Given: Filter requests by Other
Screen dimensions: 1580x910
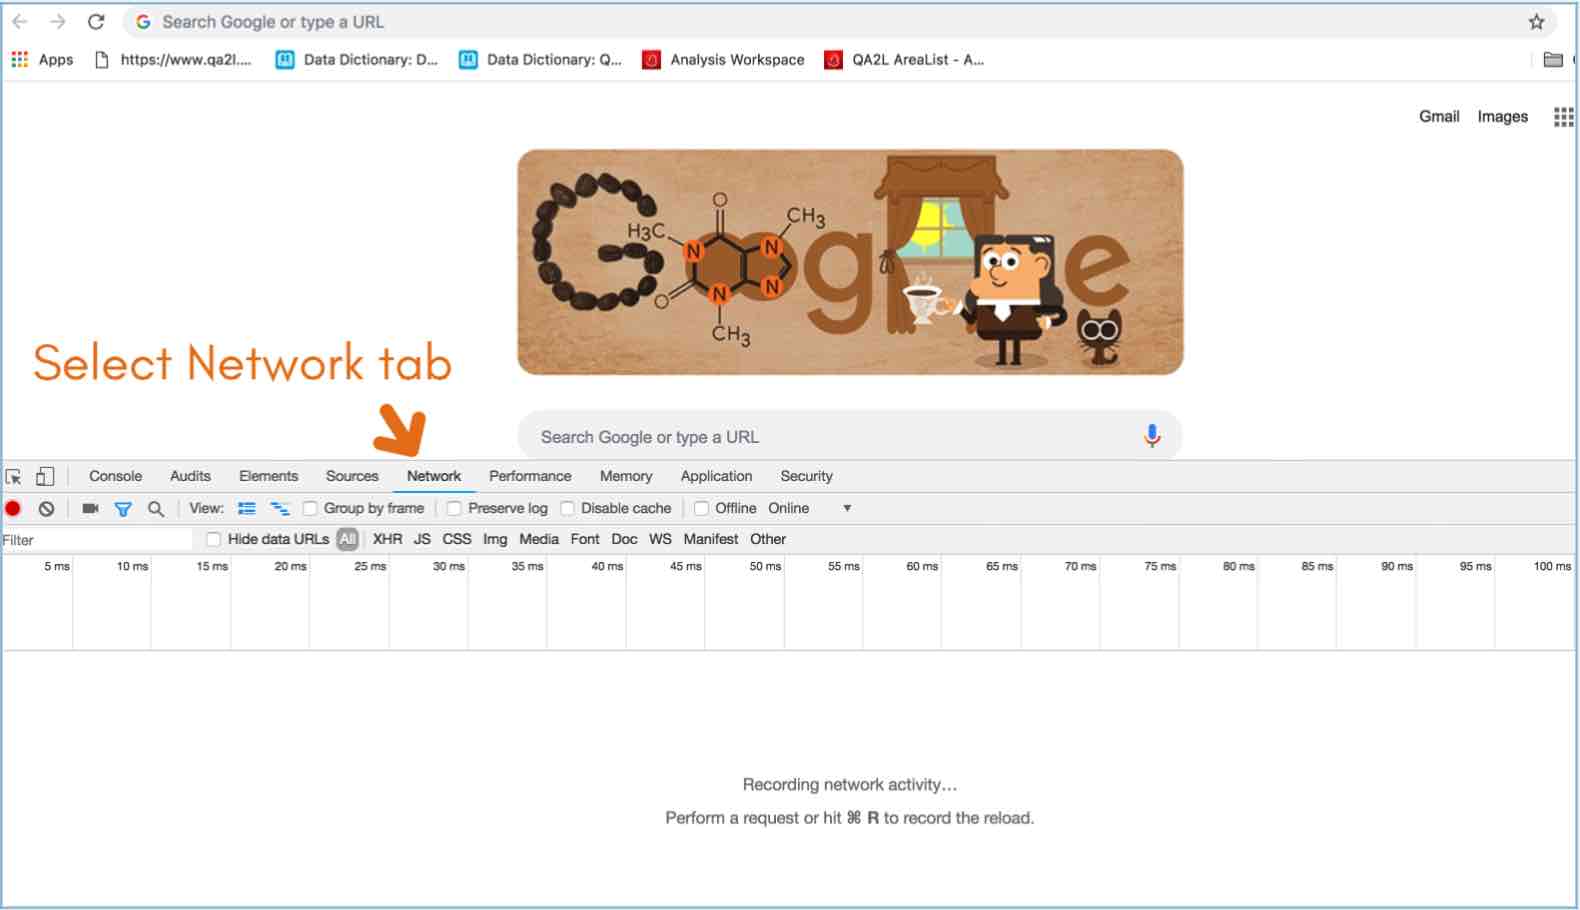Looking at the screenshot, I should 768,540.
